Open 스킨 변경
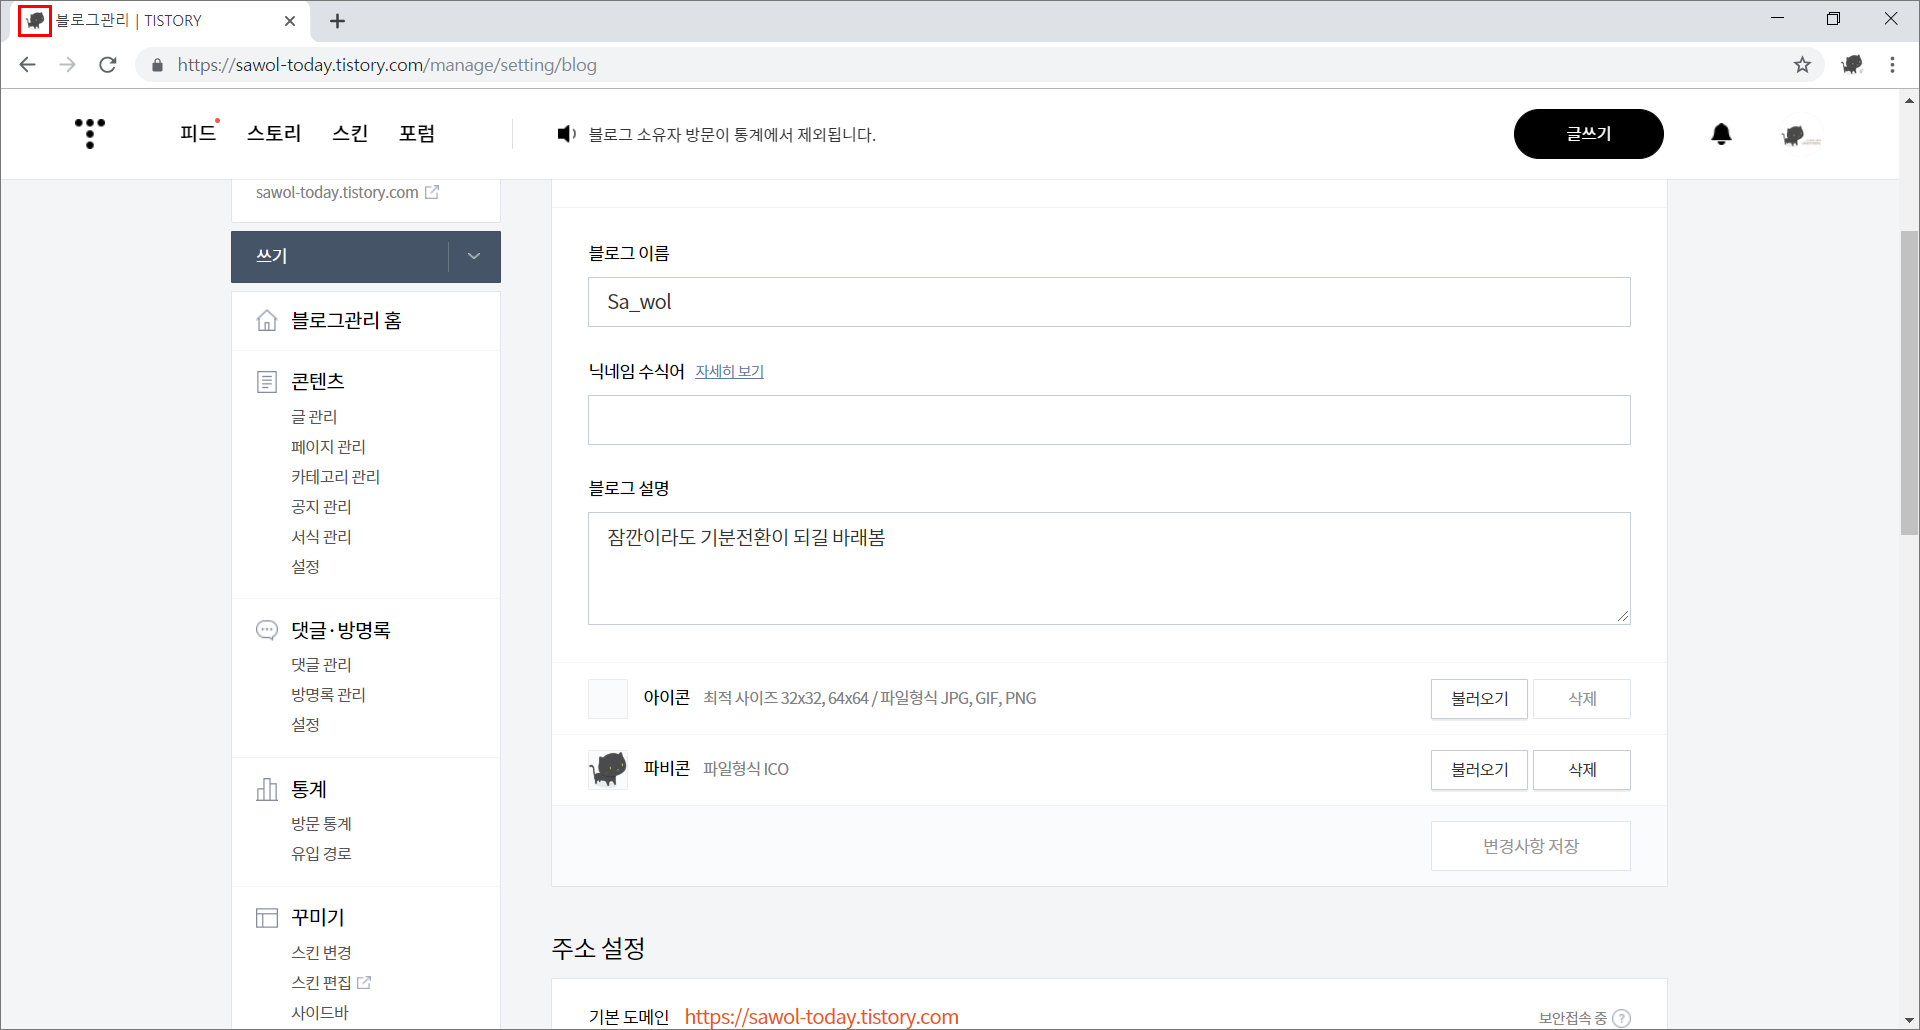This screenshot has height=1030, width=1920. pos(321,953)
